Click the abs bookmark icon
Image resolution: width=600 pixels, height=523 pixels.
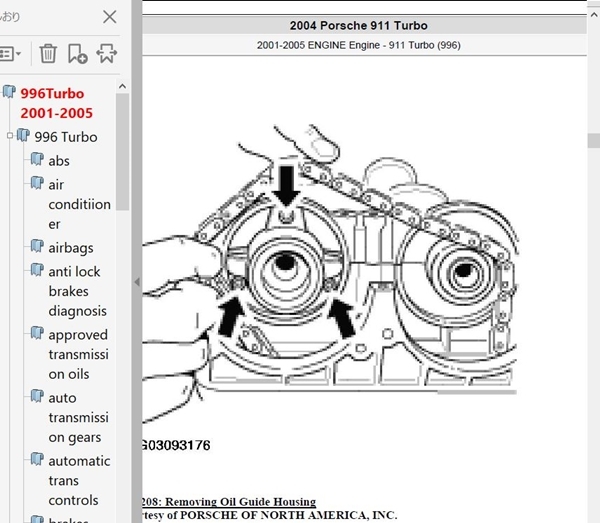point(37,159)
